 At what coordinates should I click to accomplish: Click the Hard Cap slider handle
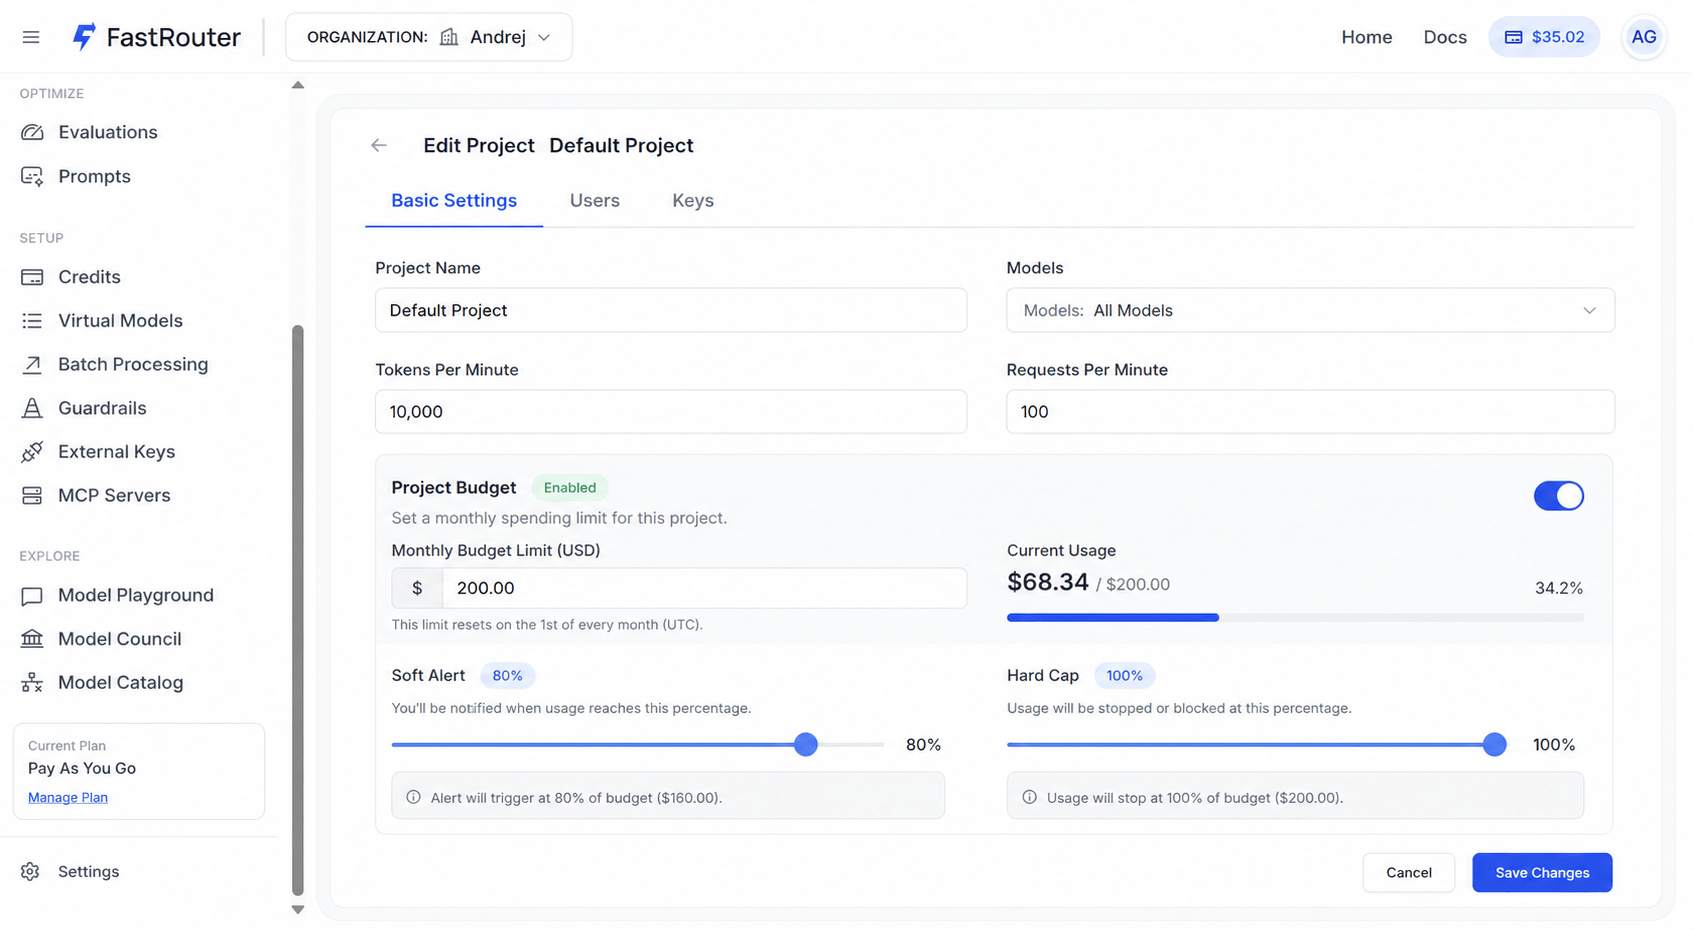coord(1494,745)
